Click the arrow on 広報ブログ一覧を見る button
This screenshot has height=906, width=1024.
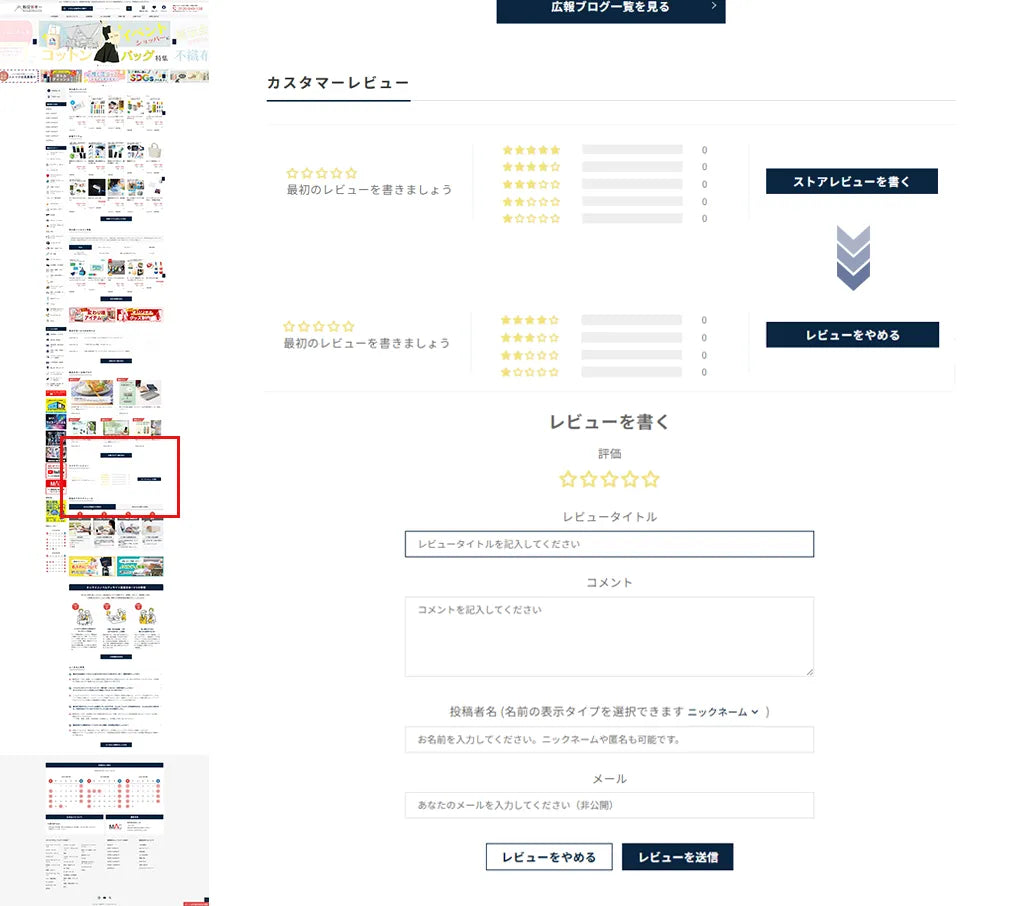pos(713,6)
